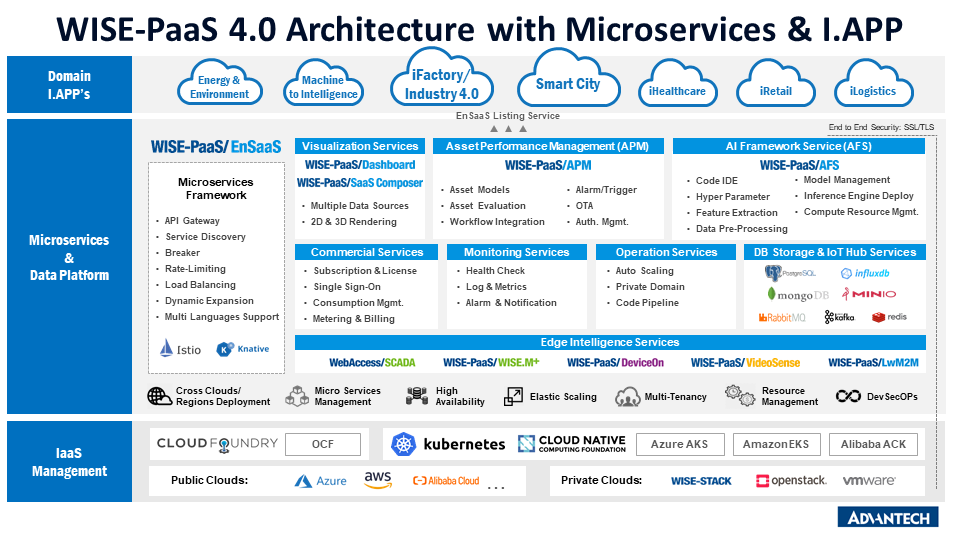960x540 pixels.
Task: Select the iRetail cloud icon
Action: pos(776,83)
